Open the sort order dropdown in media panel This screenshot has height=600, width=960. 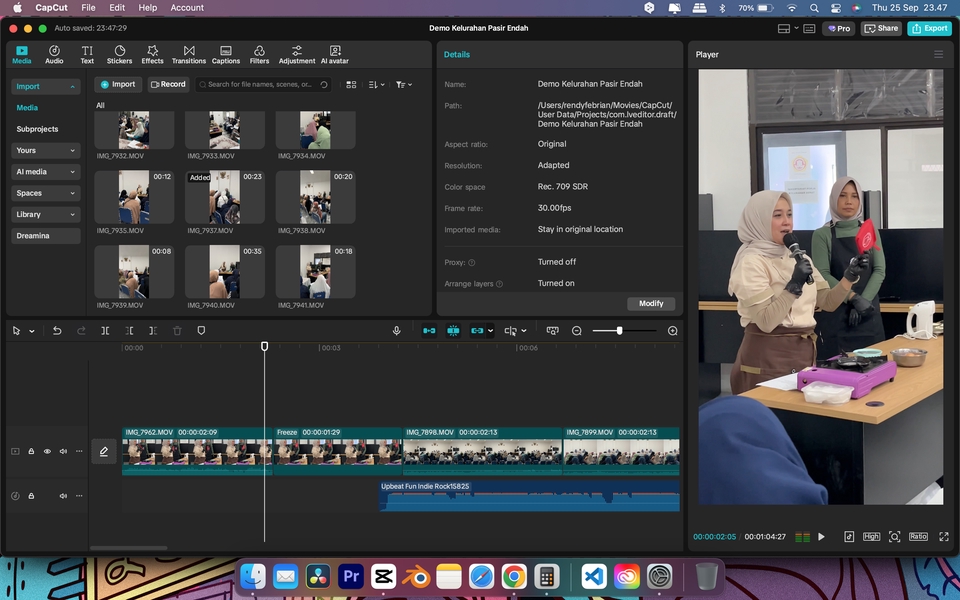pyautogui.click(x=376, y=85)
